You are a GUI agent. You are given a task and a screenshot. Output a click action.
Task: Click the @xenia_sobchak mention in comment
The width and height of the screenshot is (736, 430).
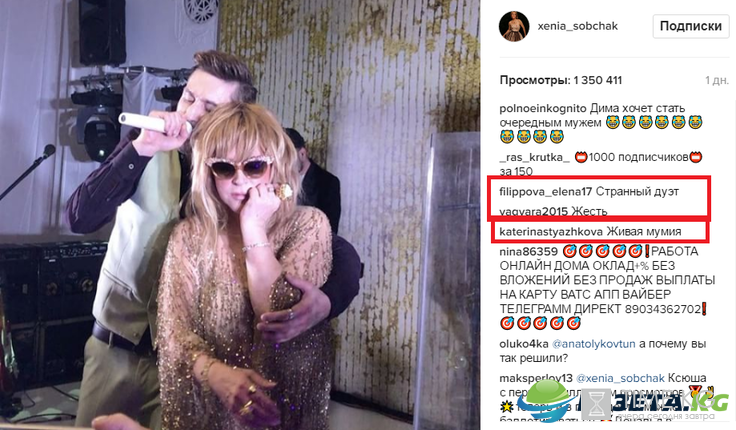pos(620,378)
